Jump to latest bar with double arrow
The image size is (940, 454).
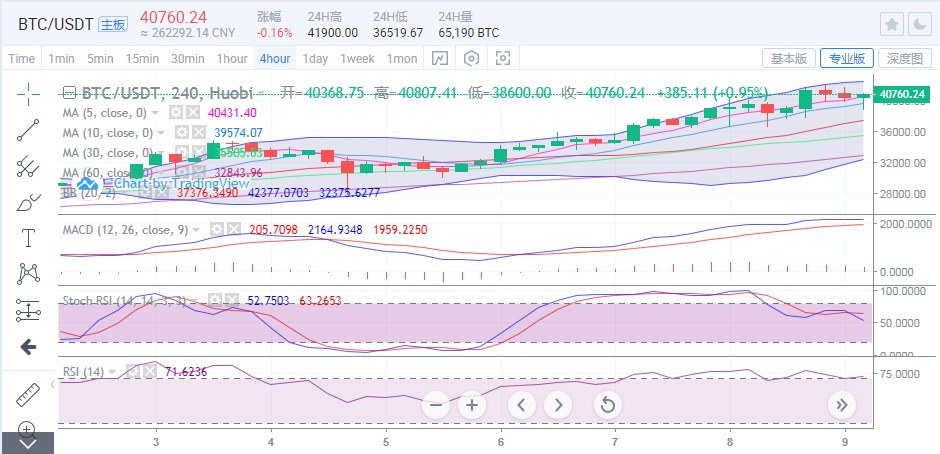pos(842,405)
